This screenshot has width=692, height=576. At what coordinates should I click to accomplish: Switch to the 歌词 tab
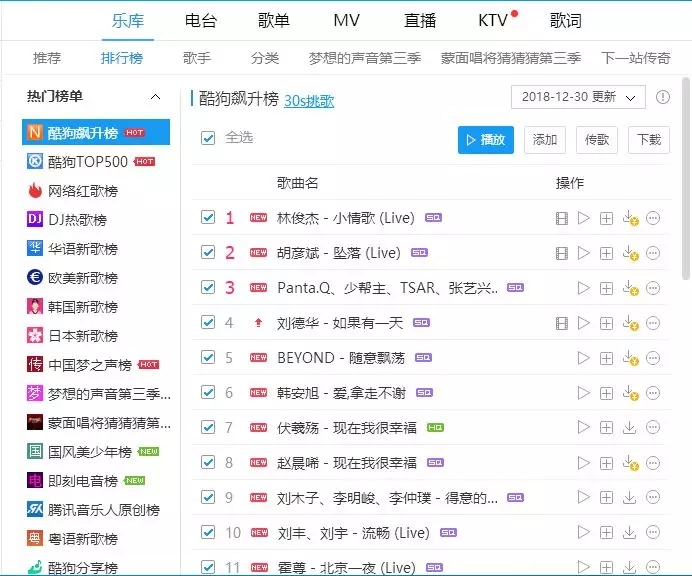[x=565, y=21]
